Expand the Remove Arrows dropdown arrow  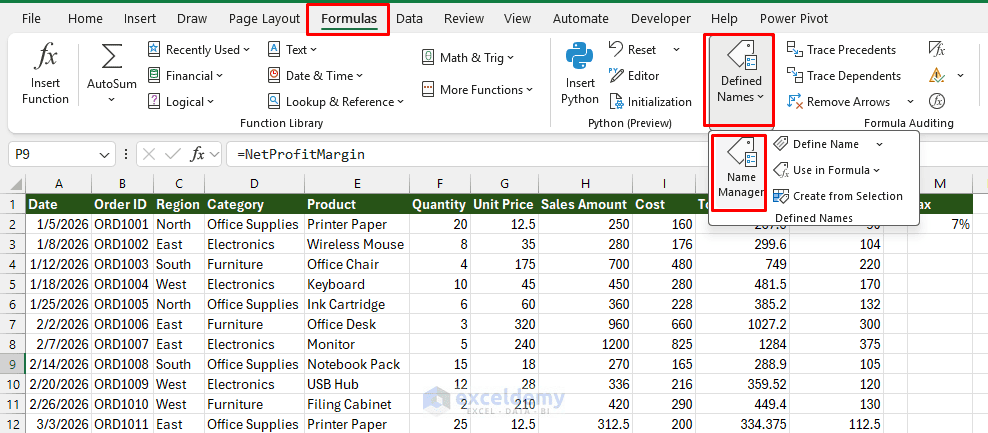point(910,101)
